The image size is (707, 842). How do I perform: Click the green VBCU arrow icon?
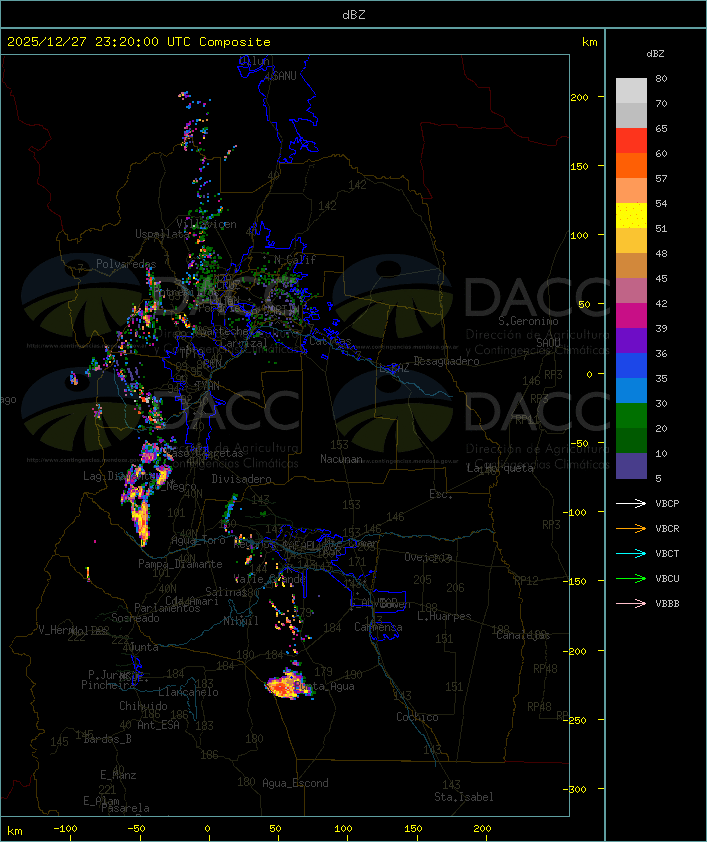click(x=631, y=578)
